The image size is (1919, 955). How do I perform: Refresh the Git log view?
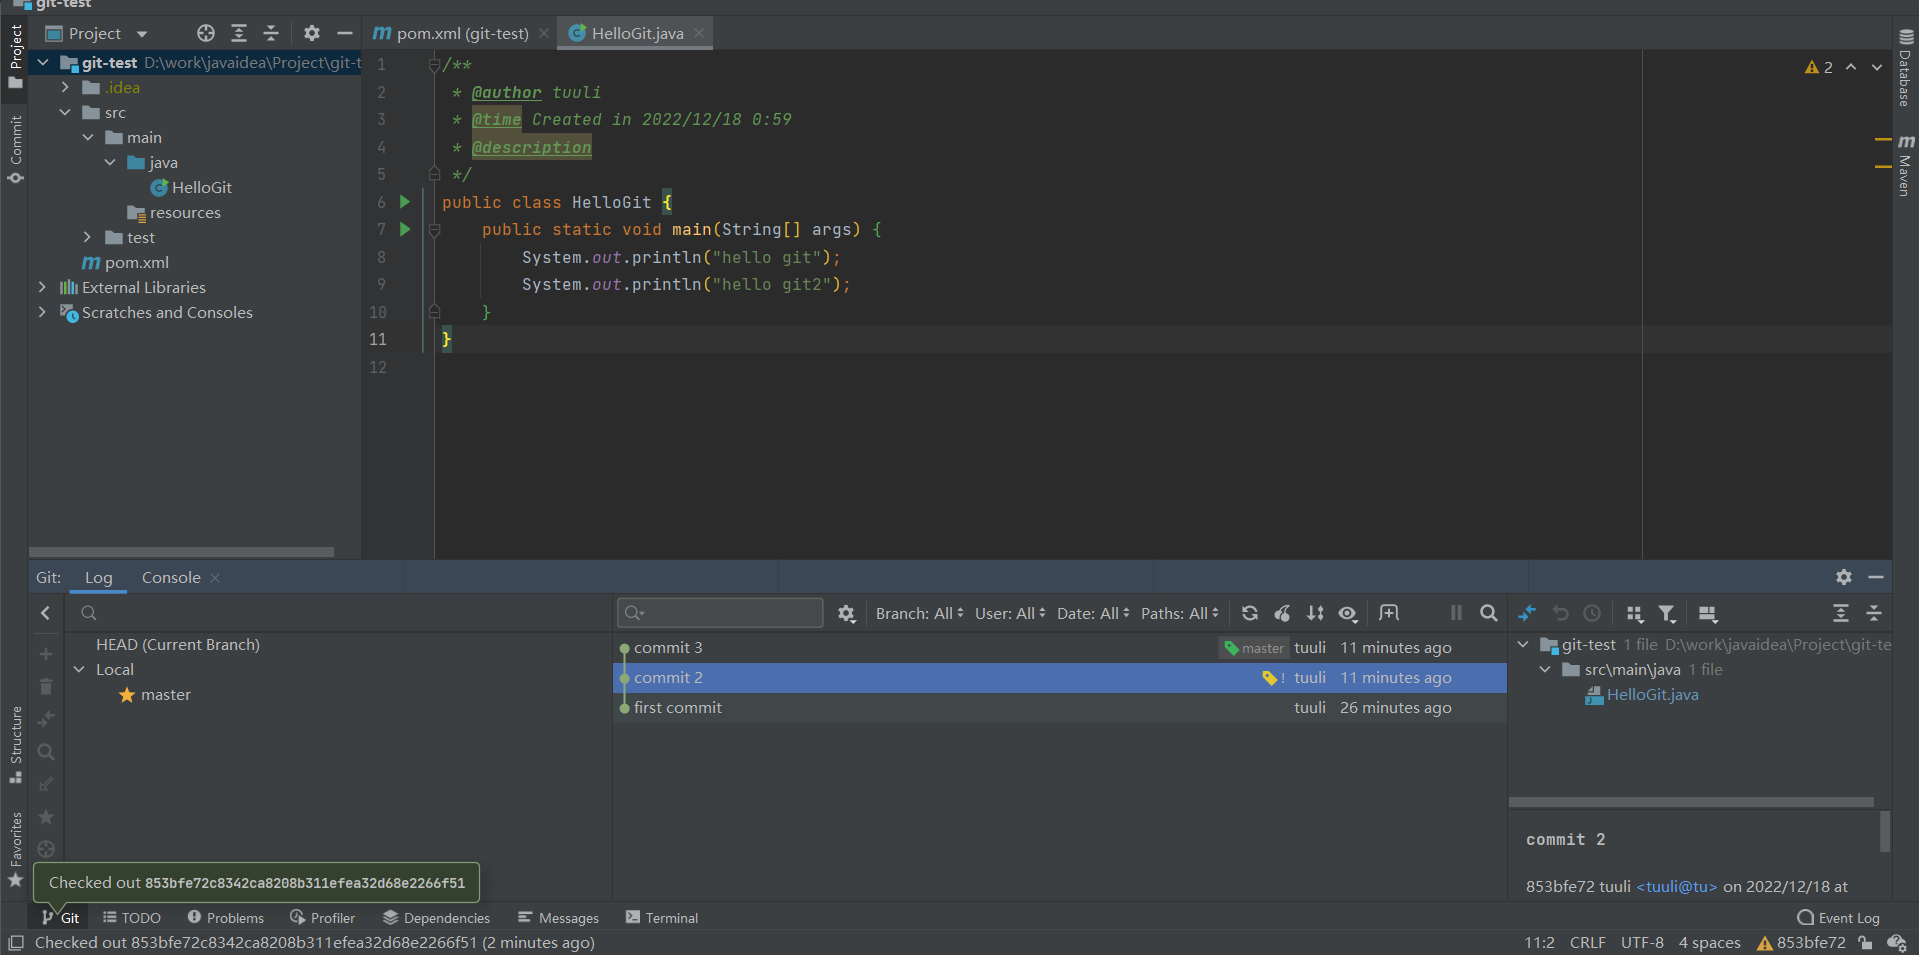(1249, 613)
